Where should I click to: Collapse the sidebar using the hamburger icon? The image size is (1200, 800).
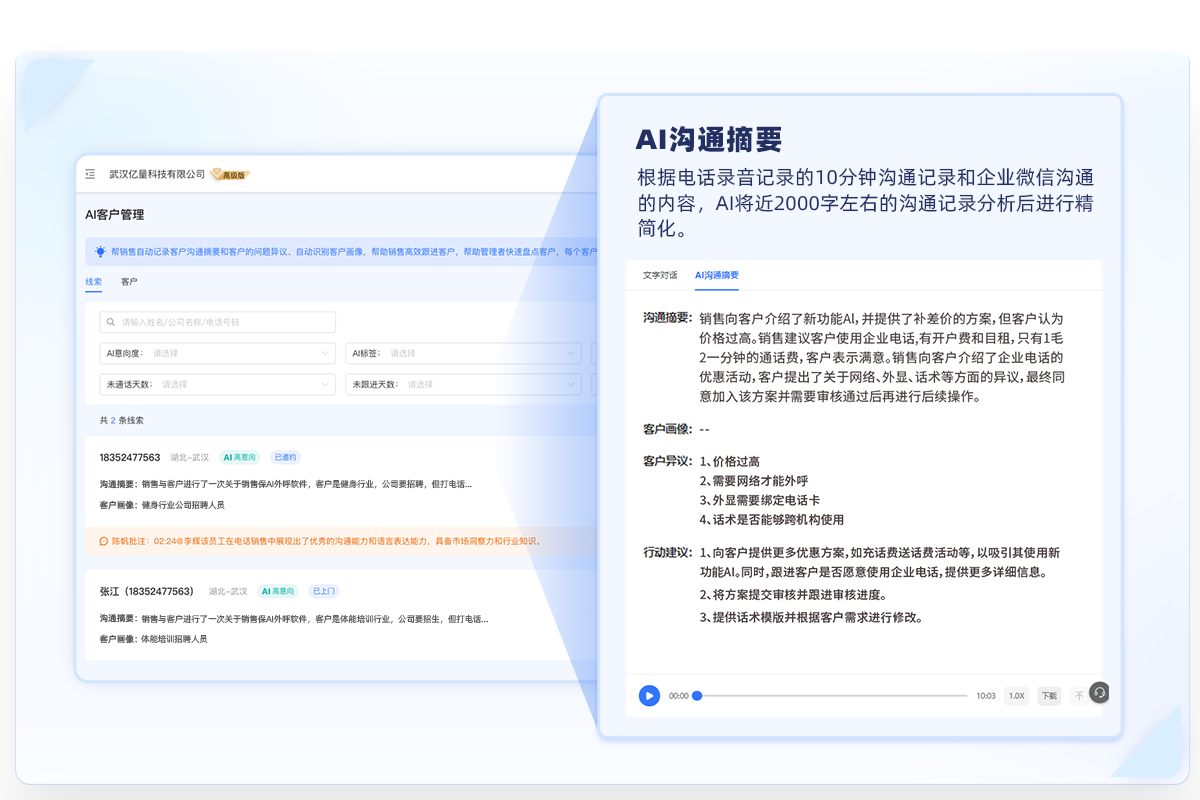(x=89, y=174)
